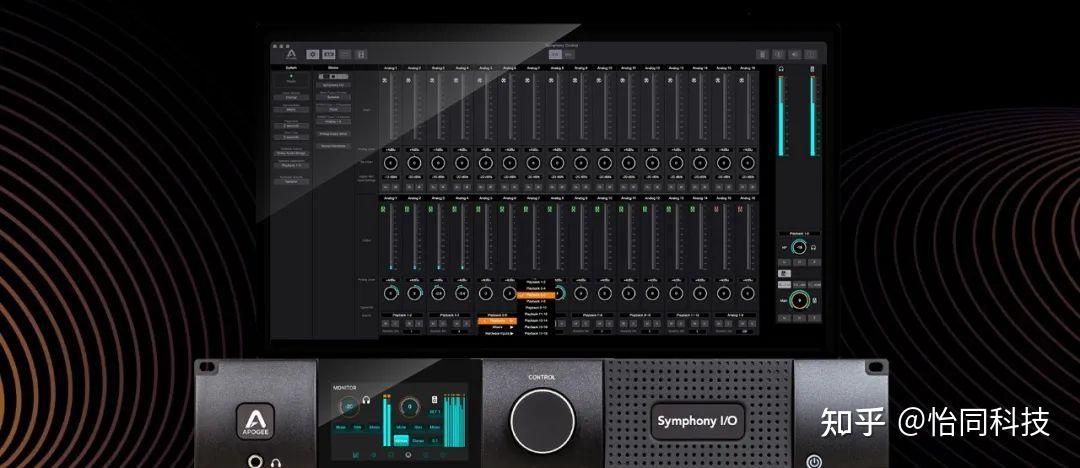Expand the Mixers submenu arrow
The height and width of the screenshot is (468, 1080).
(512, 327)
